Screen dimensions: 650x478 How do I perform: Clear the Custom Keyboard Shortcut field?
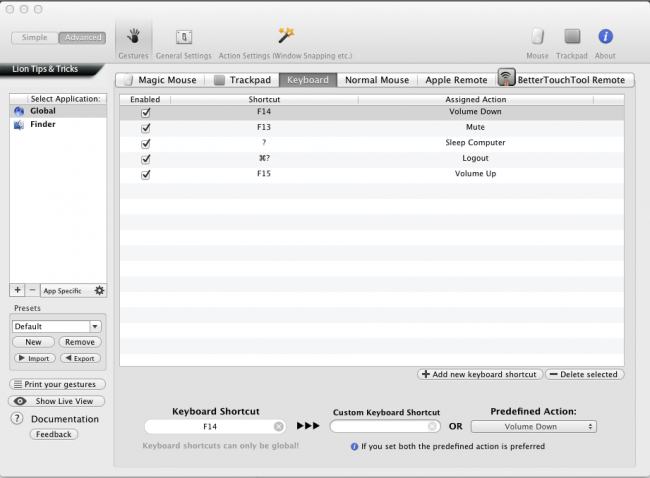coord(432,426)
